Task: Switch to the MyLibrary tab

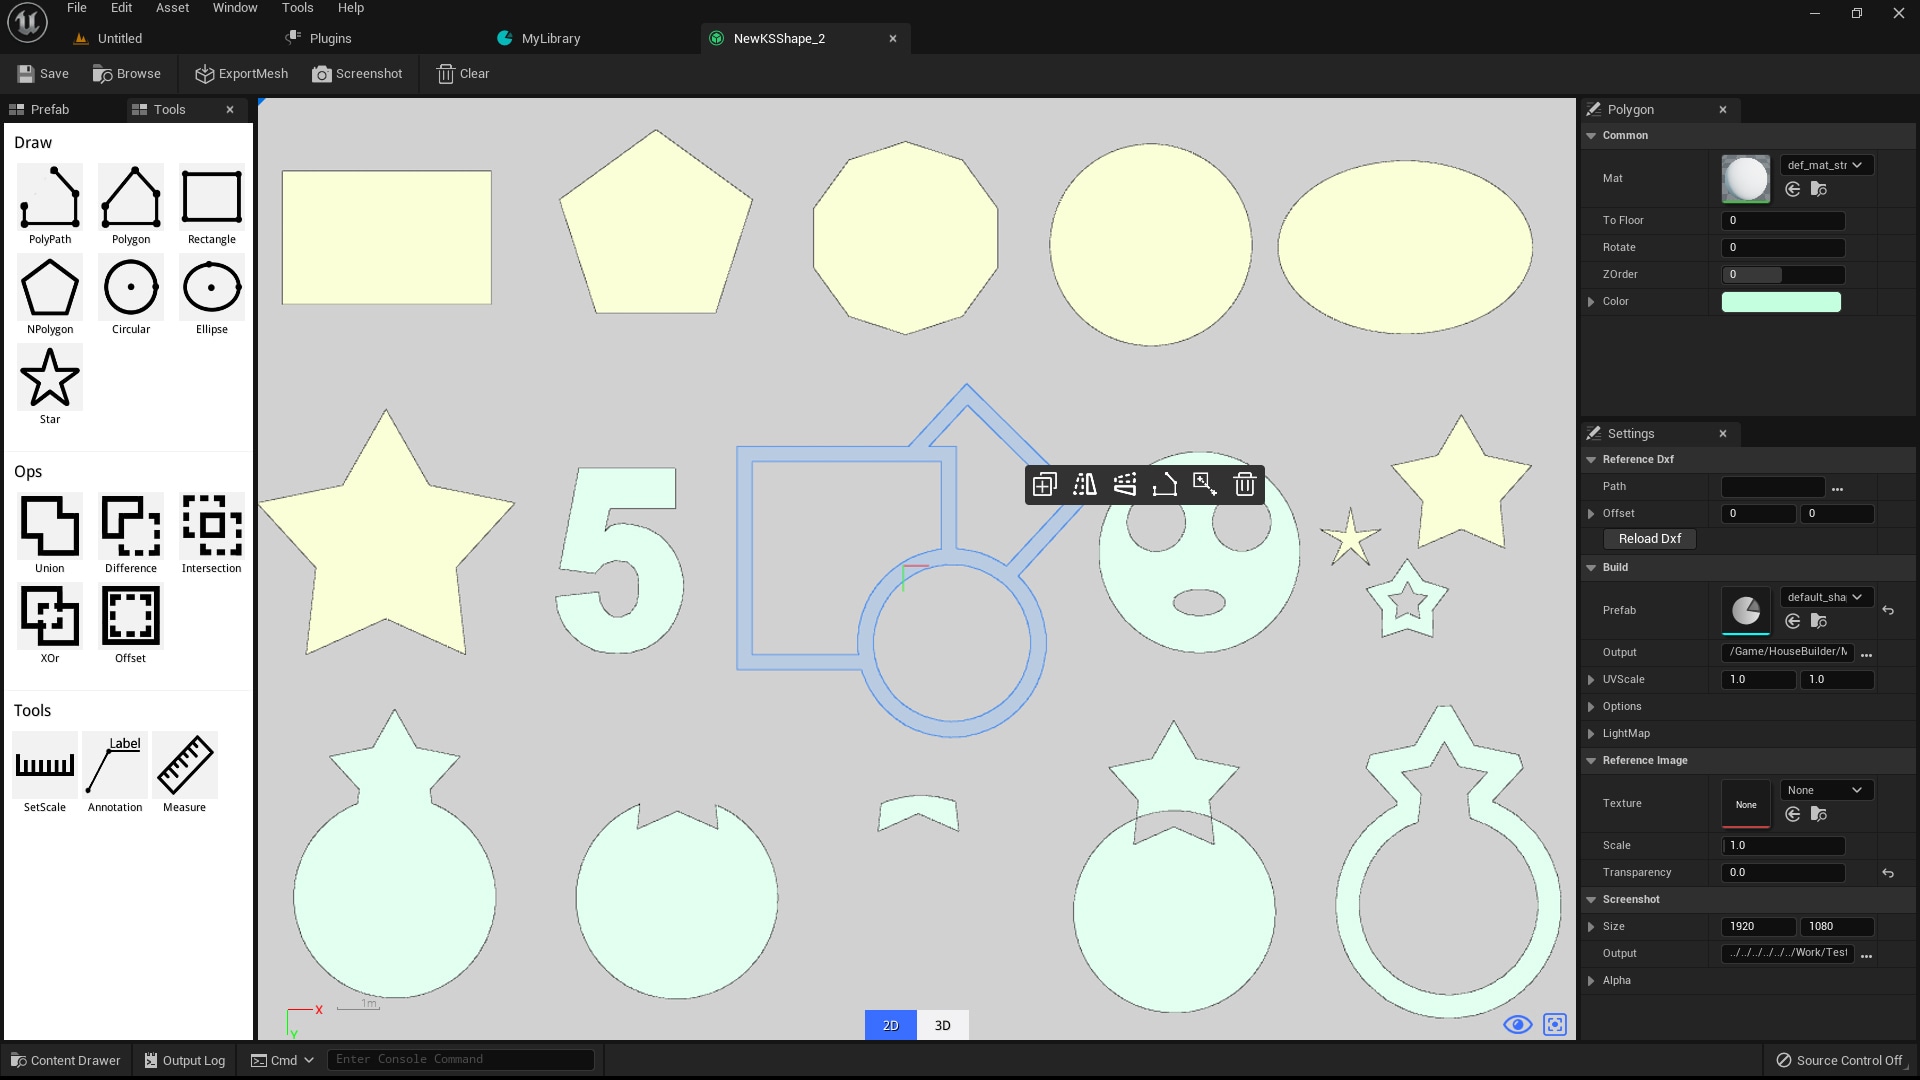Action: [550, 38]
